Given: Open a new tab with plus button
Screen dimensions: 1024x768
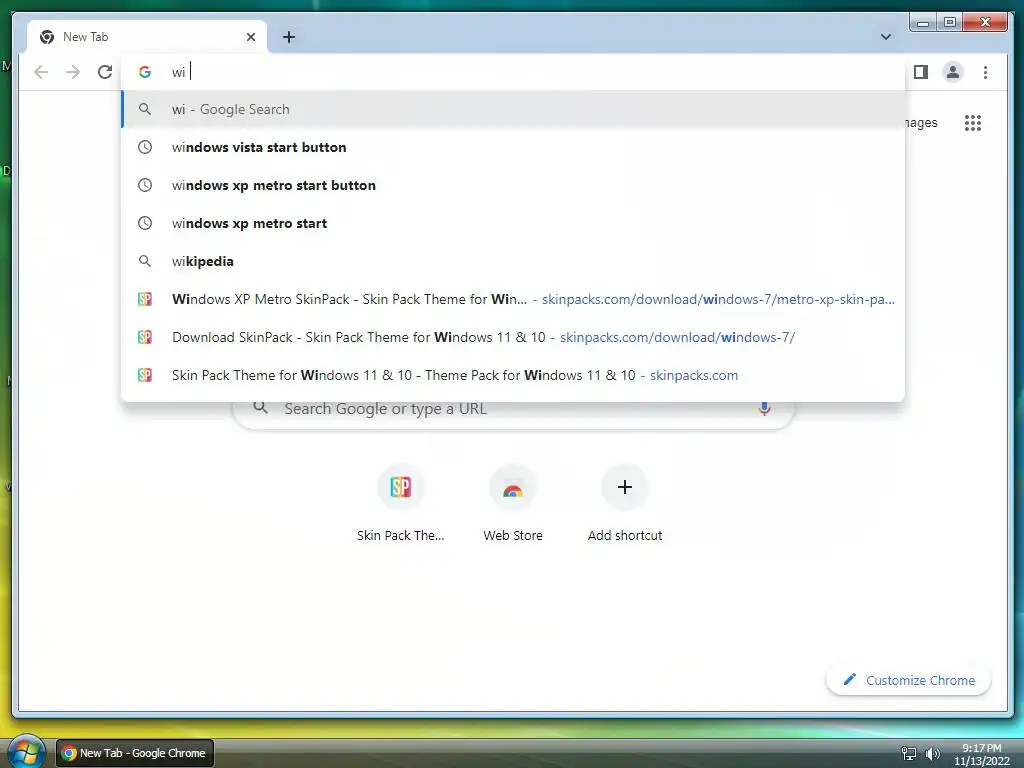Looking at the screenshot, I should tap(289, 37).
